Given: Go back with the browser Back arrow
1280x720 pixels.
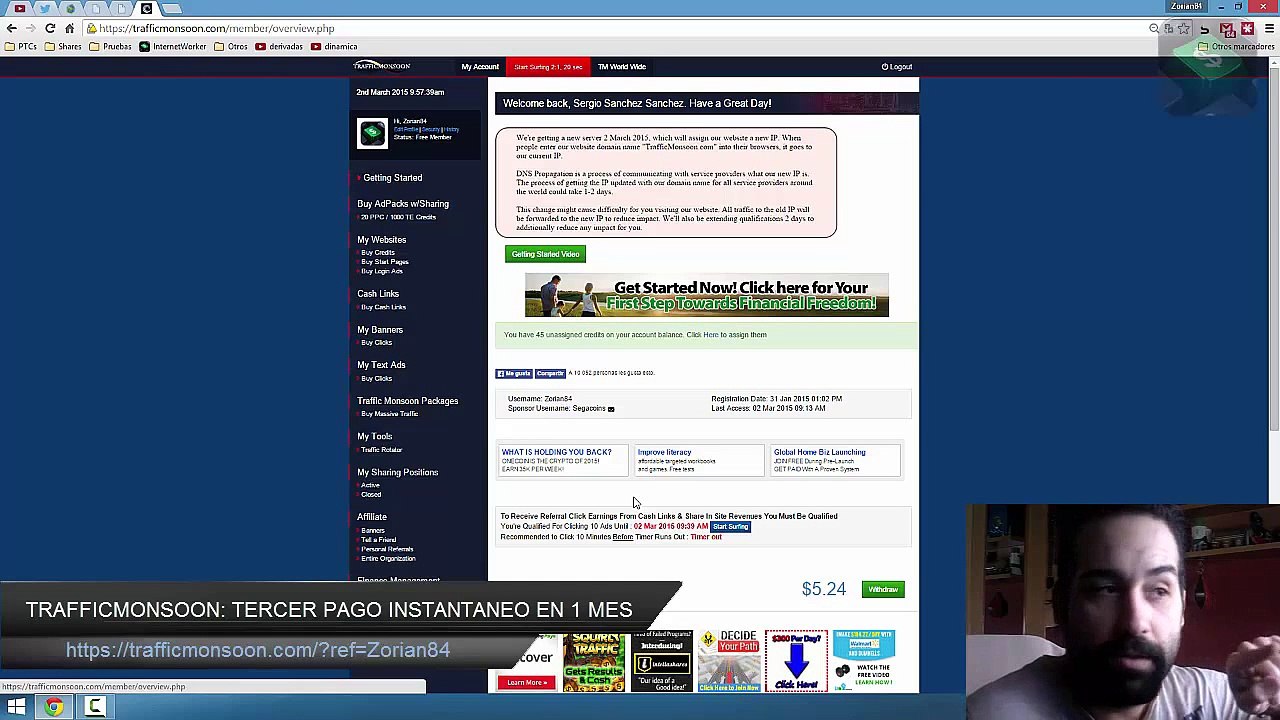Looking at the screenshot, I should 12,28.
